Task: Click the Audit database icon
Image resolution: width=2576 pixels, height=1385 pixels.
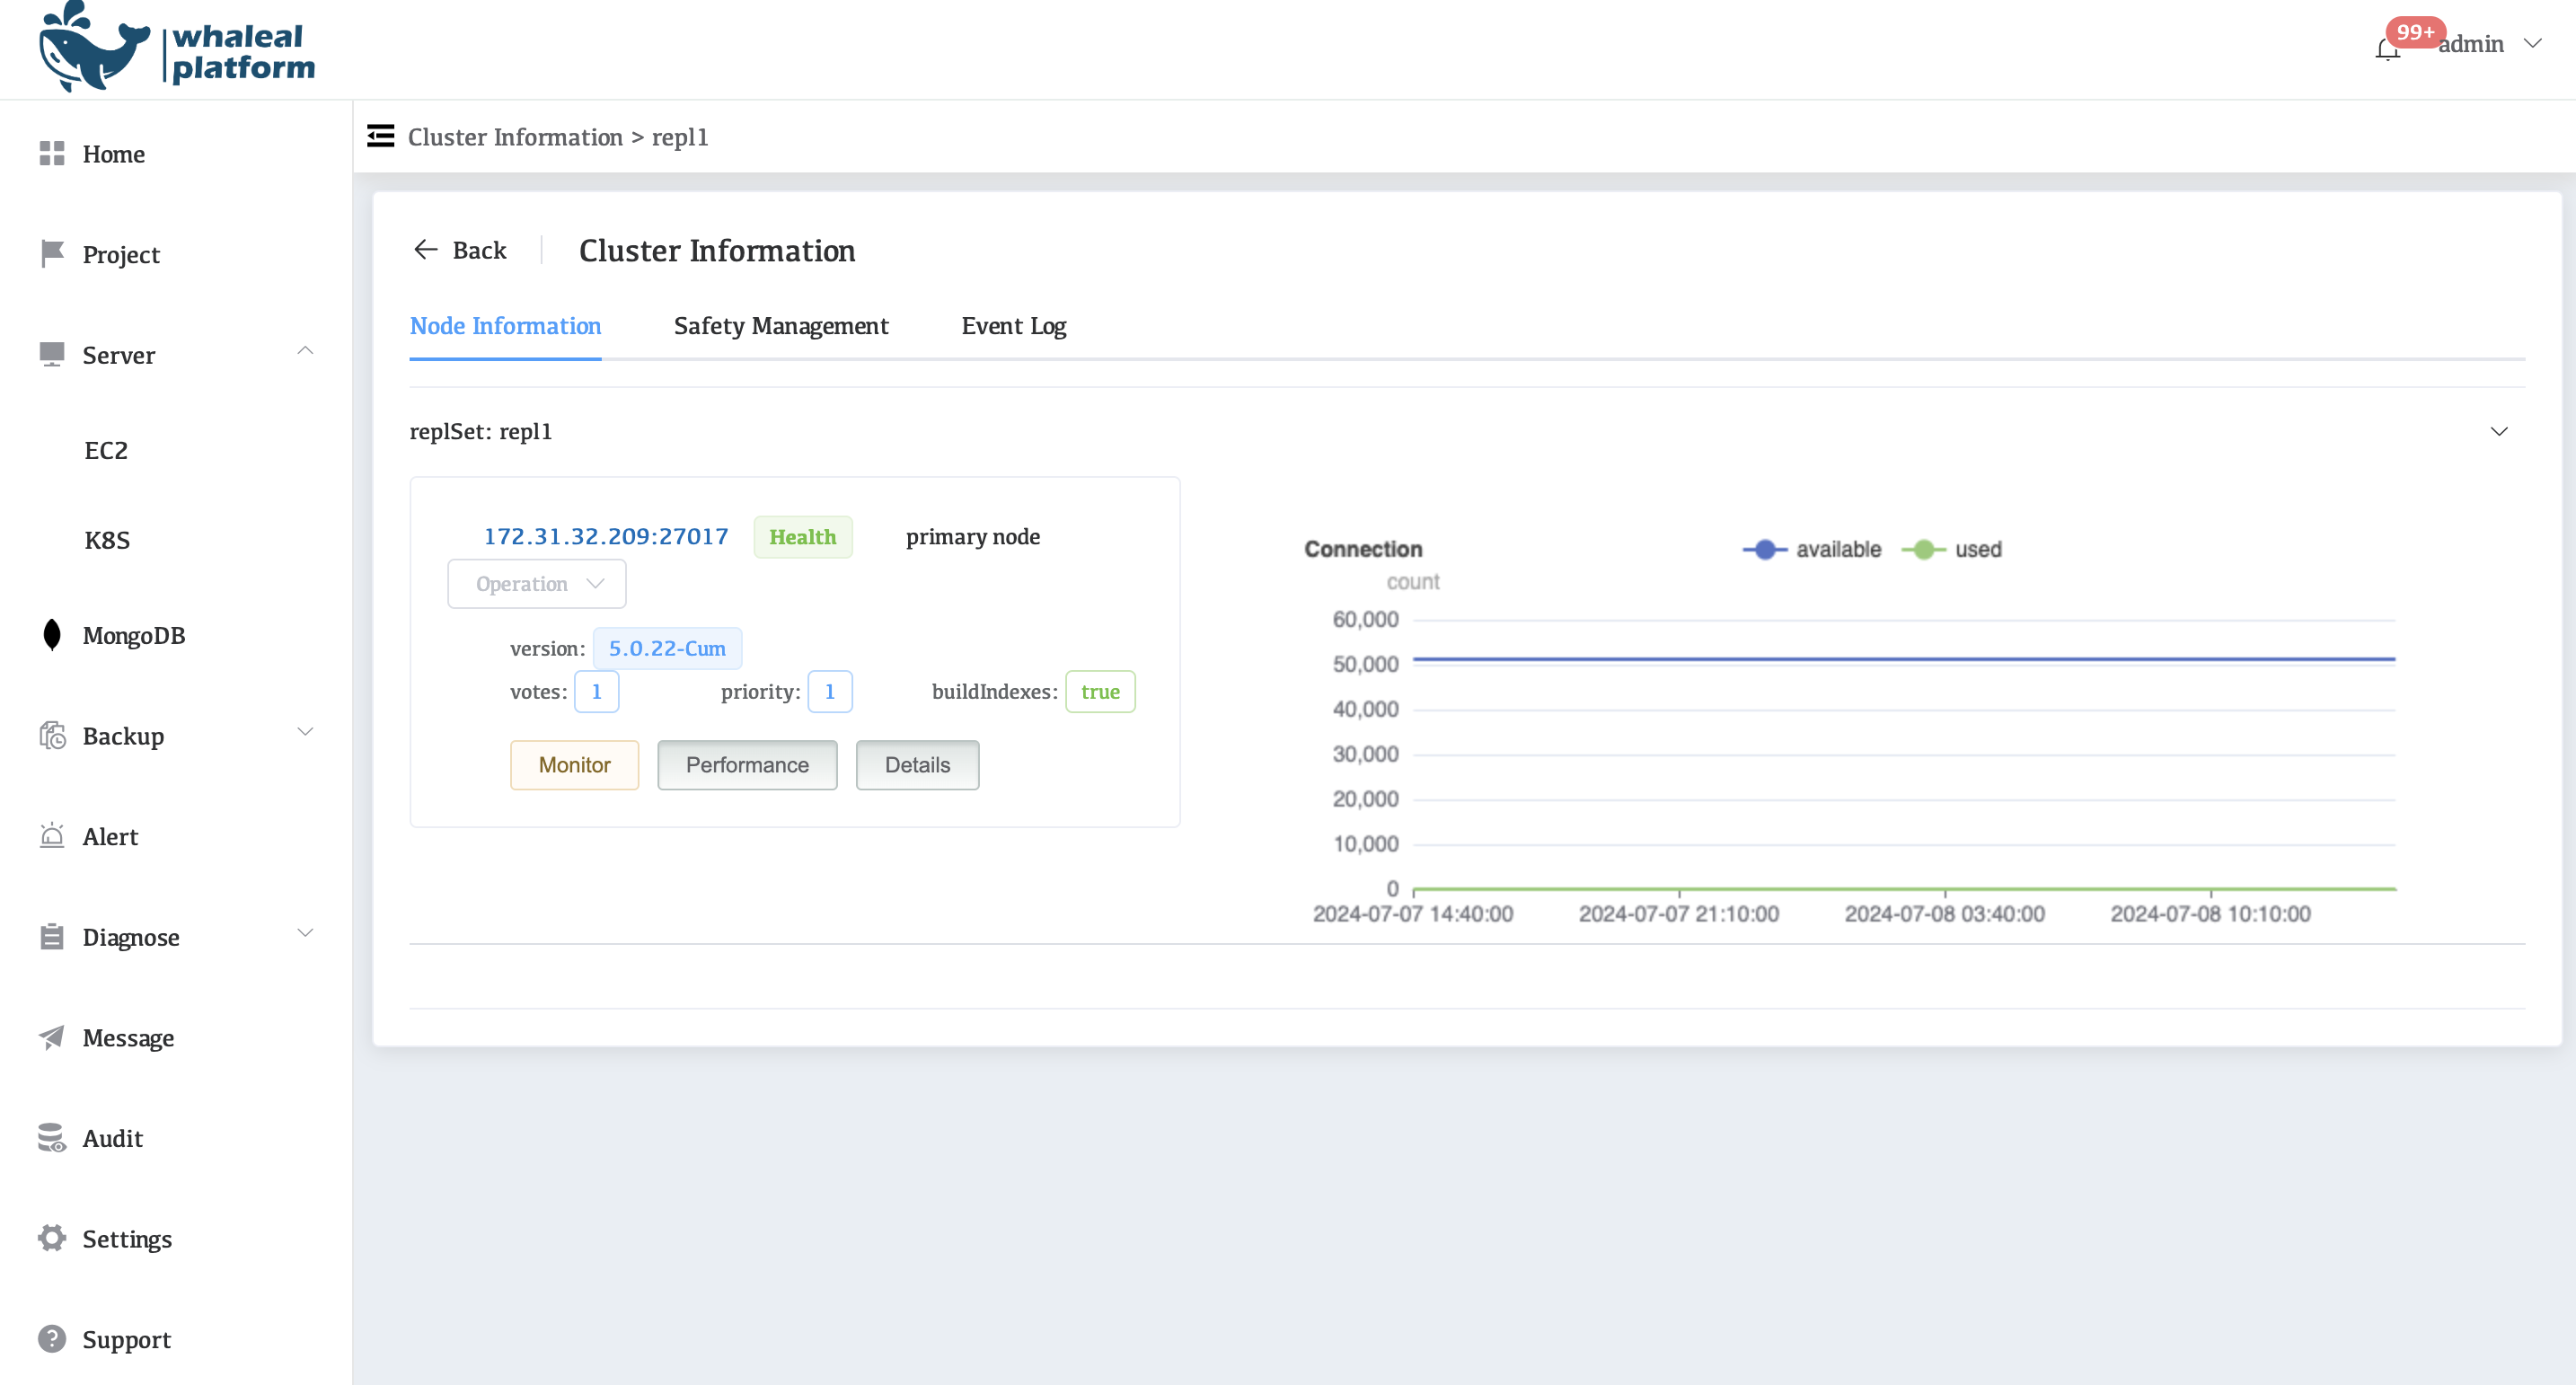Action: pyautogui.click(x=51, y=1138)
